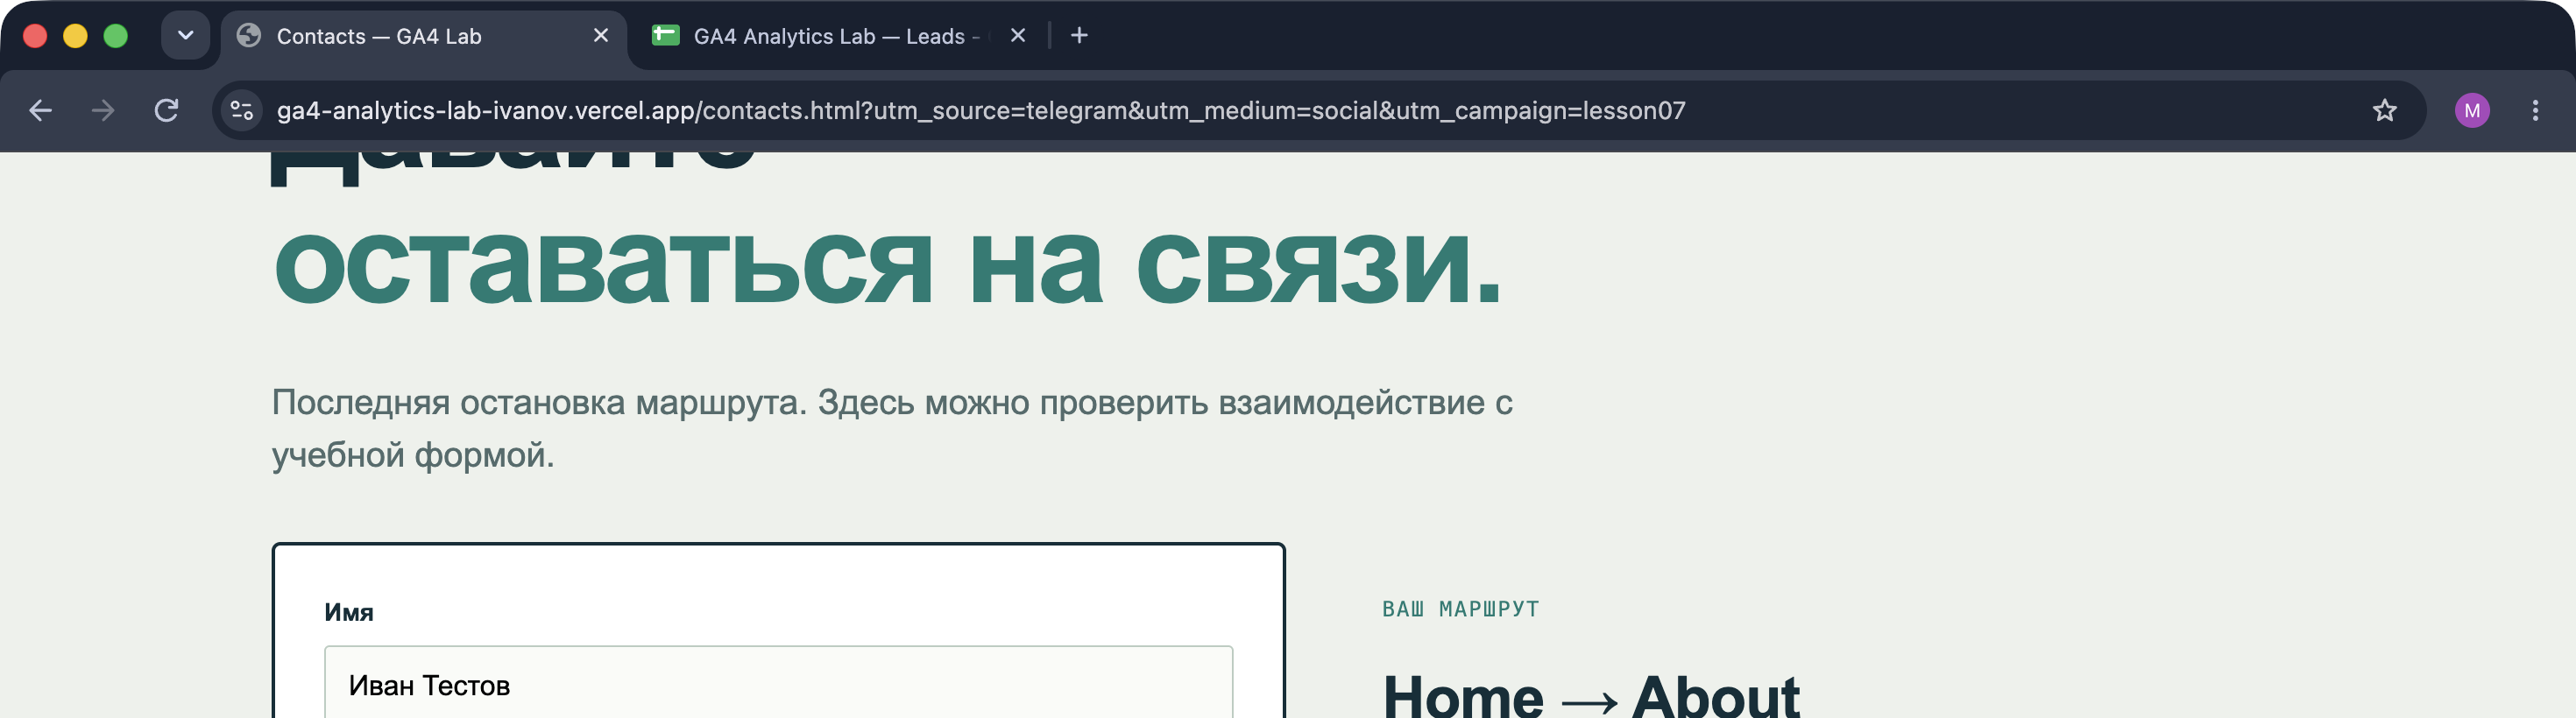
Task: Click the green fullscreen window button
Action: click(116, 36)
